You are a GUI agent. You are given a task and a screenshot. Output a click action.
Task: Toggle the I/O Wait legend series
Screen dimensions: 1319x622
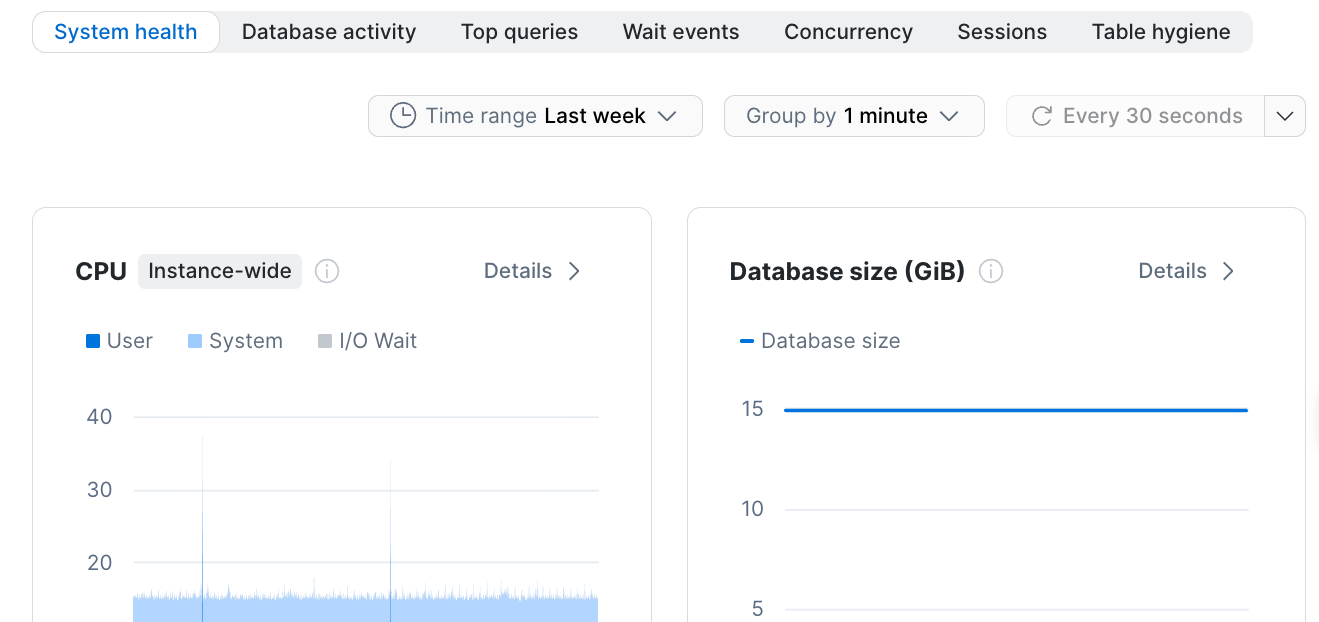coord(367,341)
